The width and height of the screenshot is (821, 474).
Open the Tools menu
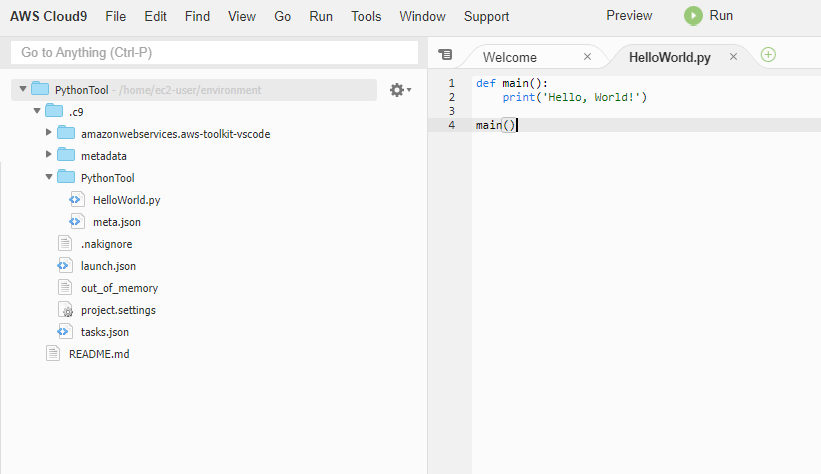pos(366,17)
